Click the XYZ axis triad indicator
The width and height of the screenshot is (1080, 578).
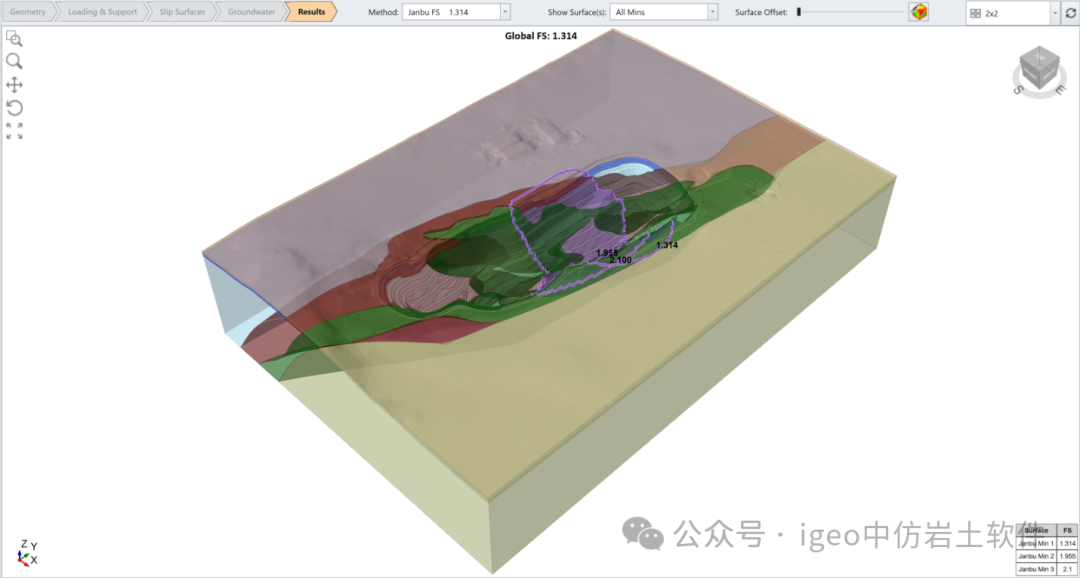click(26, 552)
